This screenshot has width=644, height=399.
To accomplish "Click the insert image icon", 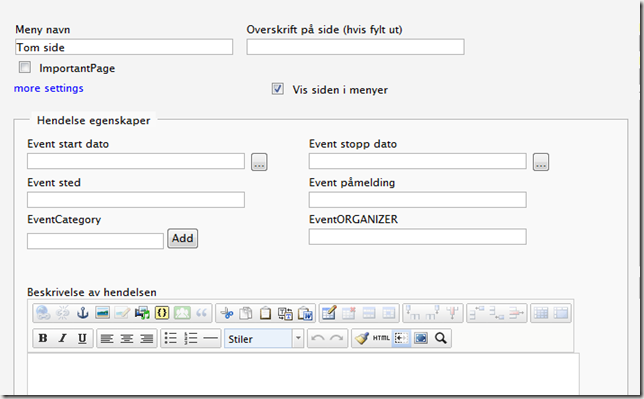I will [102, 313].
